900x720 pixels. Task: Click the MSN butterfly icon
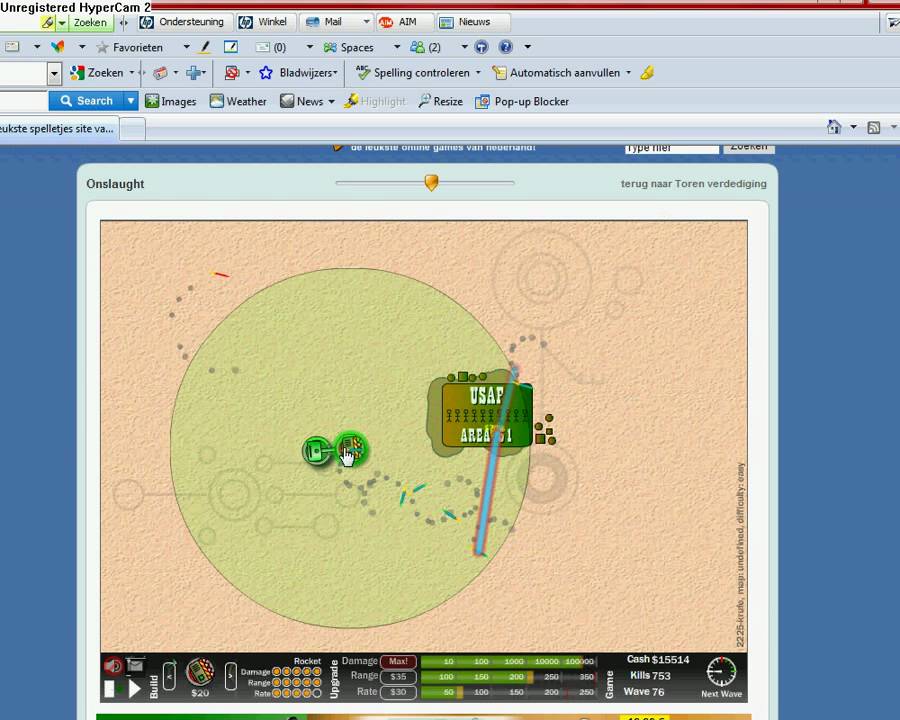(58, 47)
